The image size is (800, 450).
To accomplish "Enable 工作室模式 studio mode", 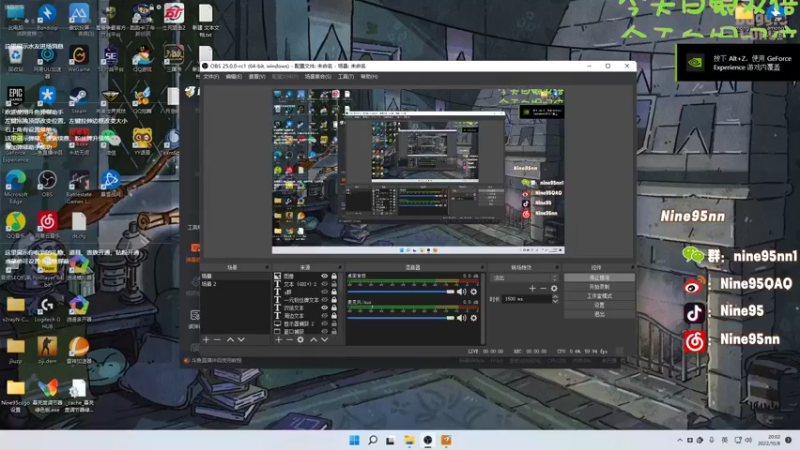I will click(x=599, y=296).
